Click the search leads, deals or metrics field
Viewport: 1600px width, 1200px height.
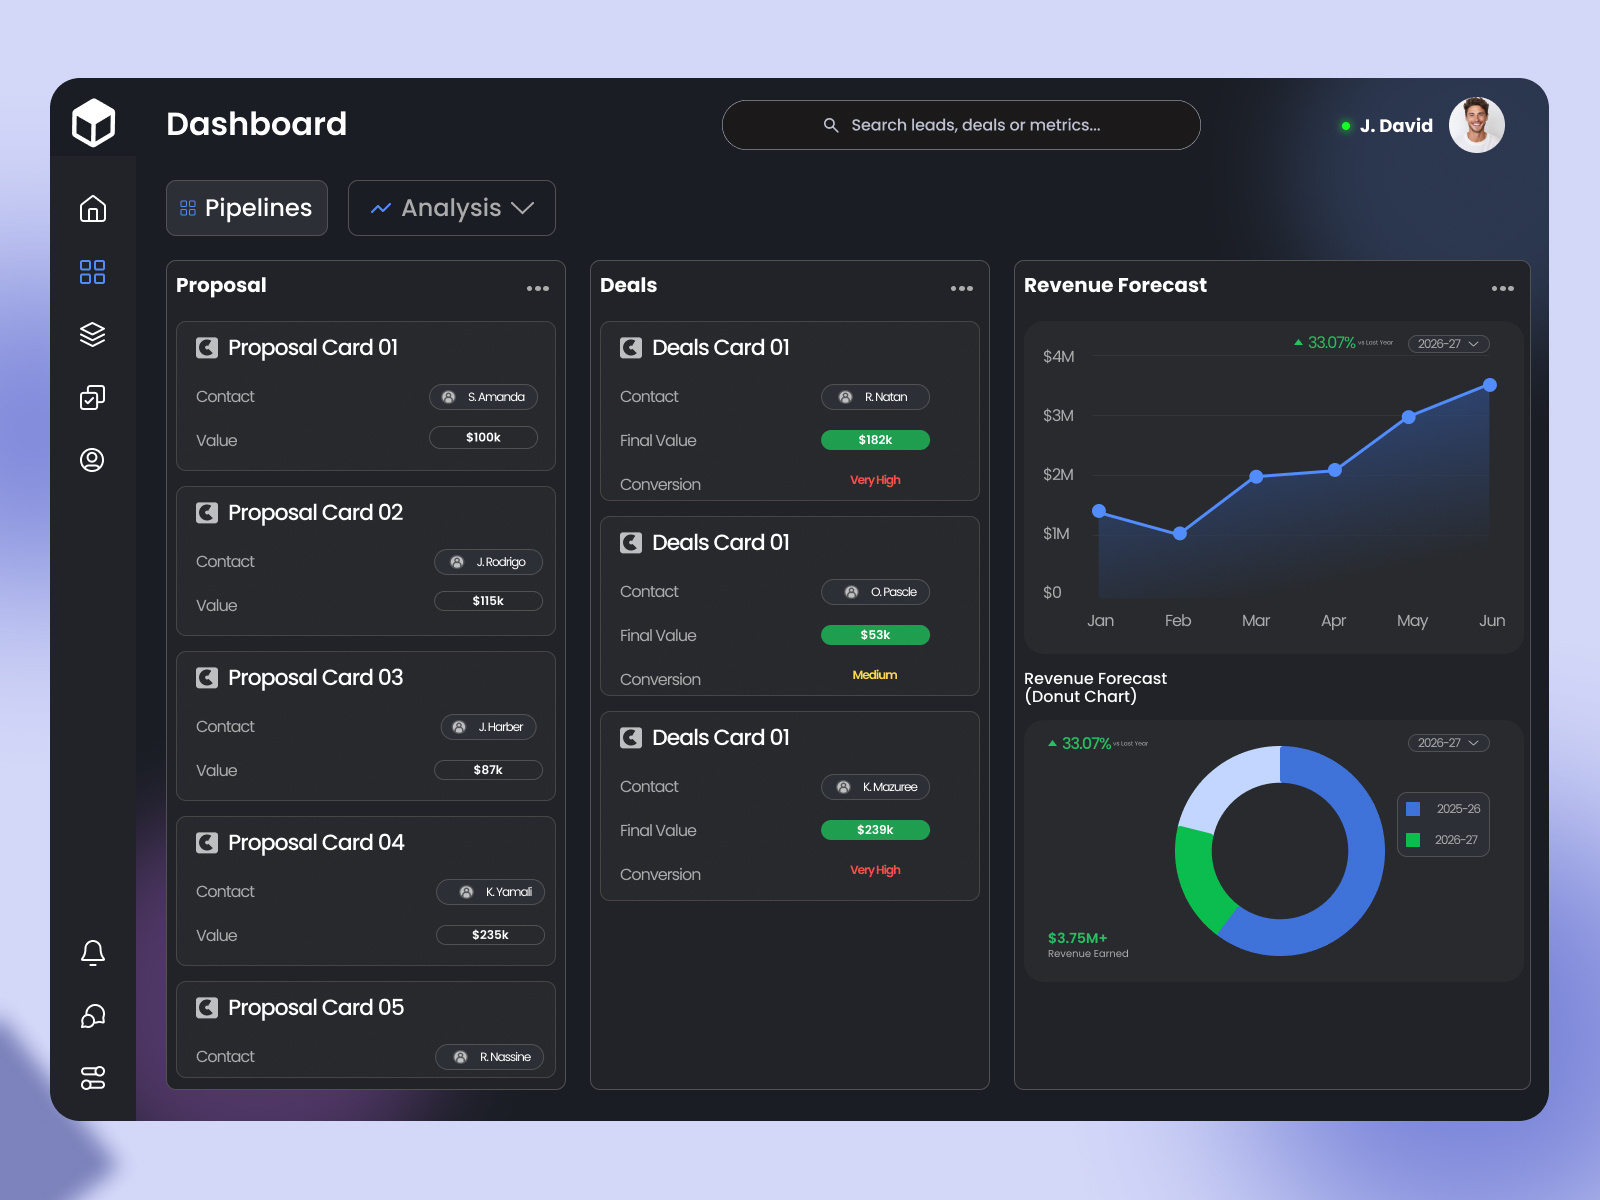tap(961, 125)
